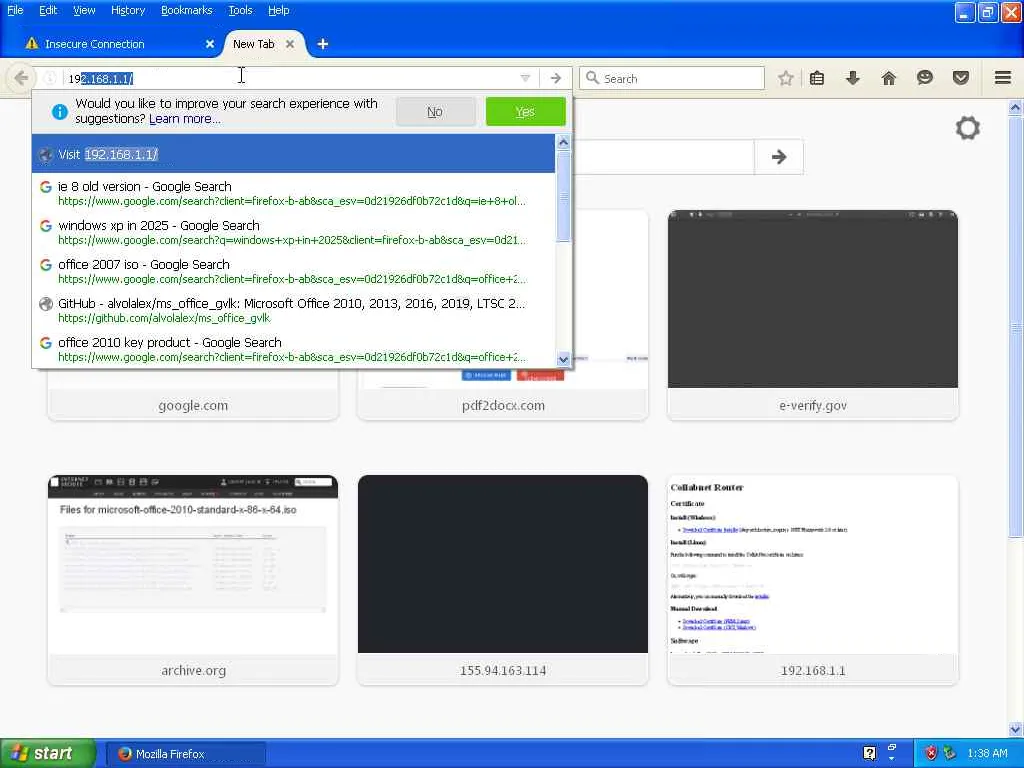
Task: Click the 1:38 AM taskbar clock
Action: click(987, 753)
